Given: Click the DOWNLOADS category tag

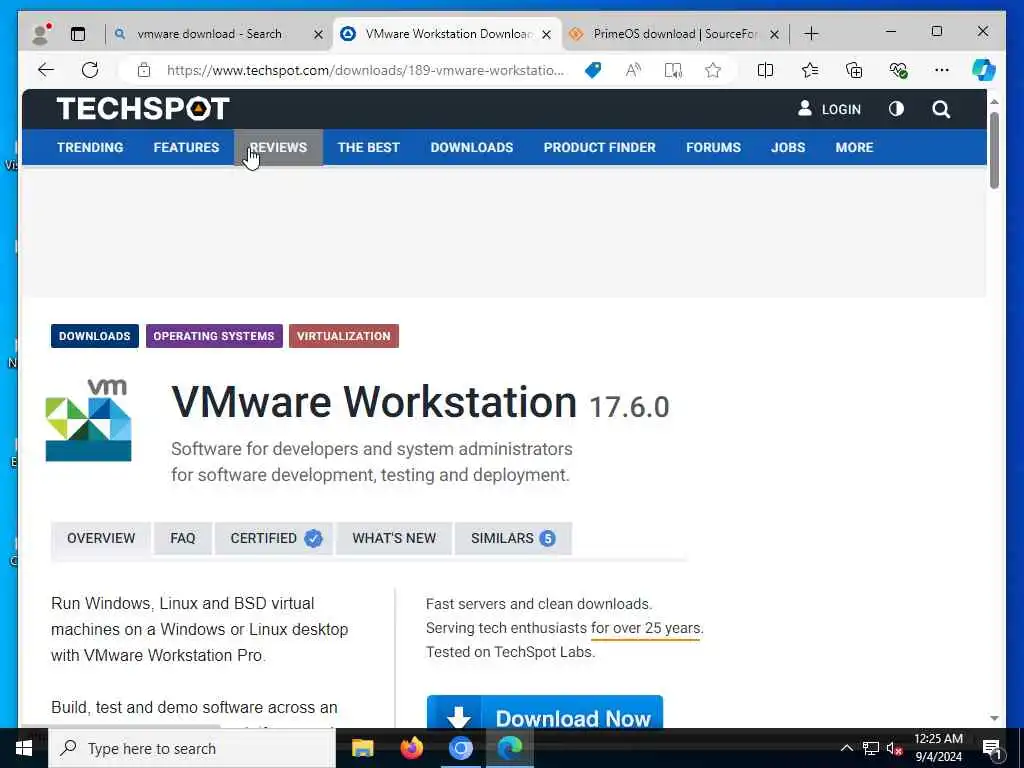Looking at the screenshot, I should [x=95, y=336].
